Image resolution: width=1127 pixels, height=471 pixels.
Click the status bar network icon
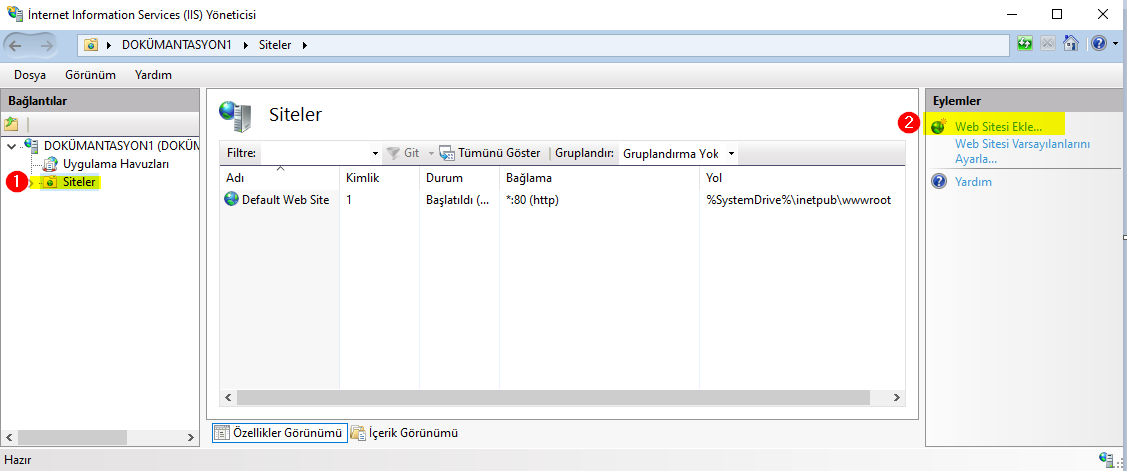(1107, 459)
